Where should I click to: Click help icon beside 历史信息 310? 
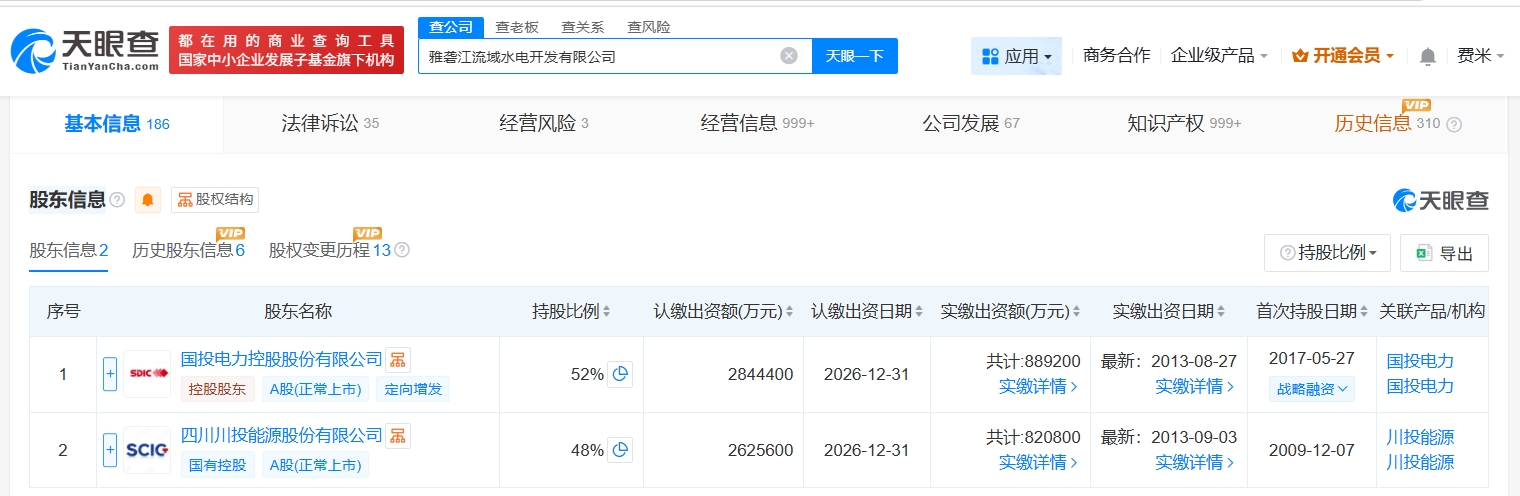pyautogui.click(x=1454, y=125)
